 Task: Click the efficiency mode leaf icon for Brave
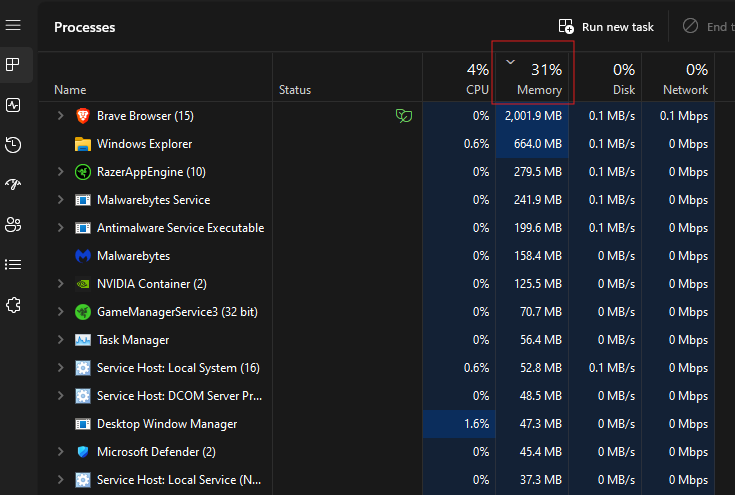[404, 116]
